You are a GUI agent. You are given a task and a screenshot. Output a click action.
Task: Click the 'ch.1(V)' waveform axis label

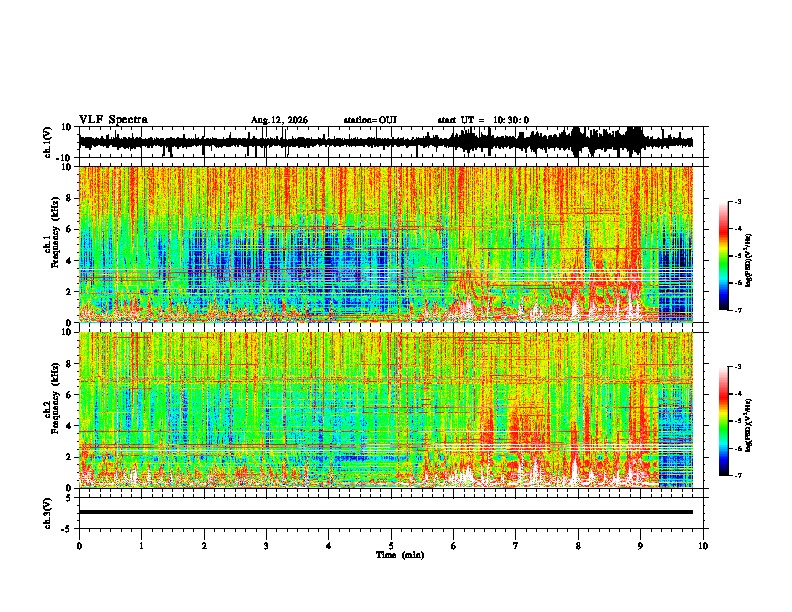[48, 142]
